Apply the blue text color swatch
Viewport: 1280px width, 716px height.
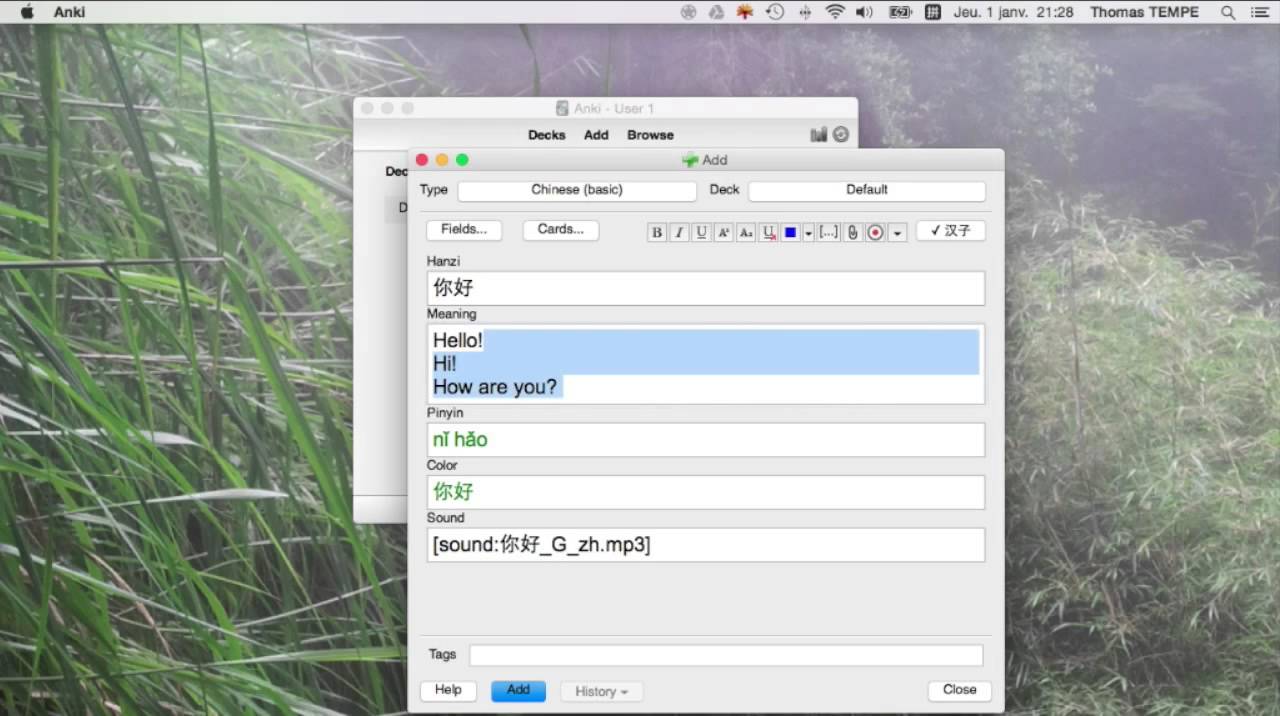[x=790, y=232]
